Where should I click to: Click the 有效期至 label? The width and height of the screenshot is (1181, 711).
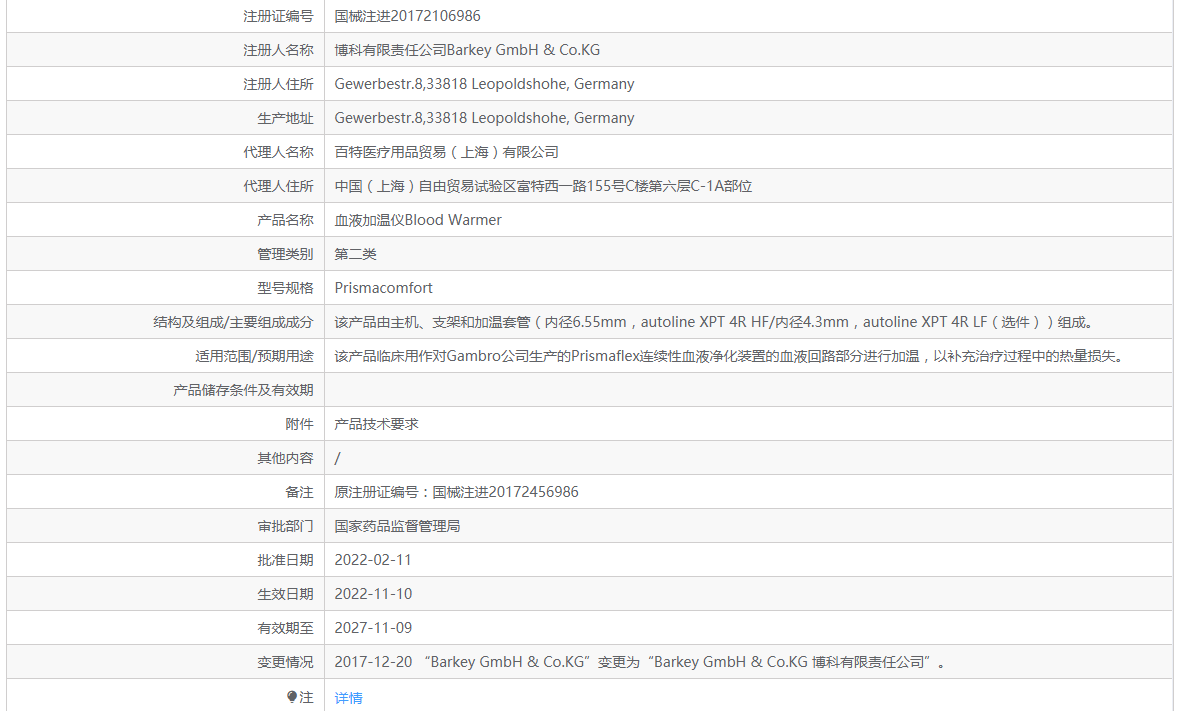coord(285,627)
